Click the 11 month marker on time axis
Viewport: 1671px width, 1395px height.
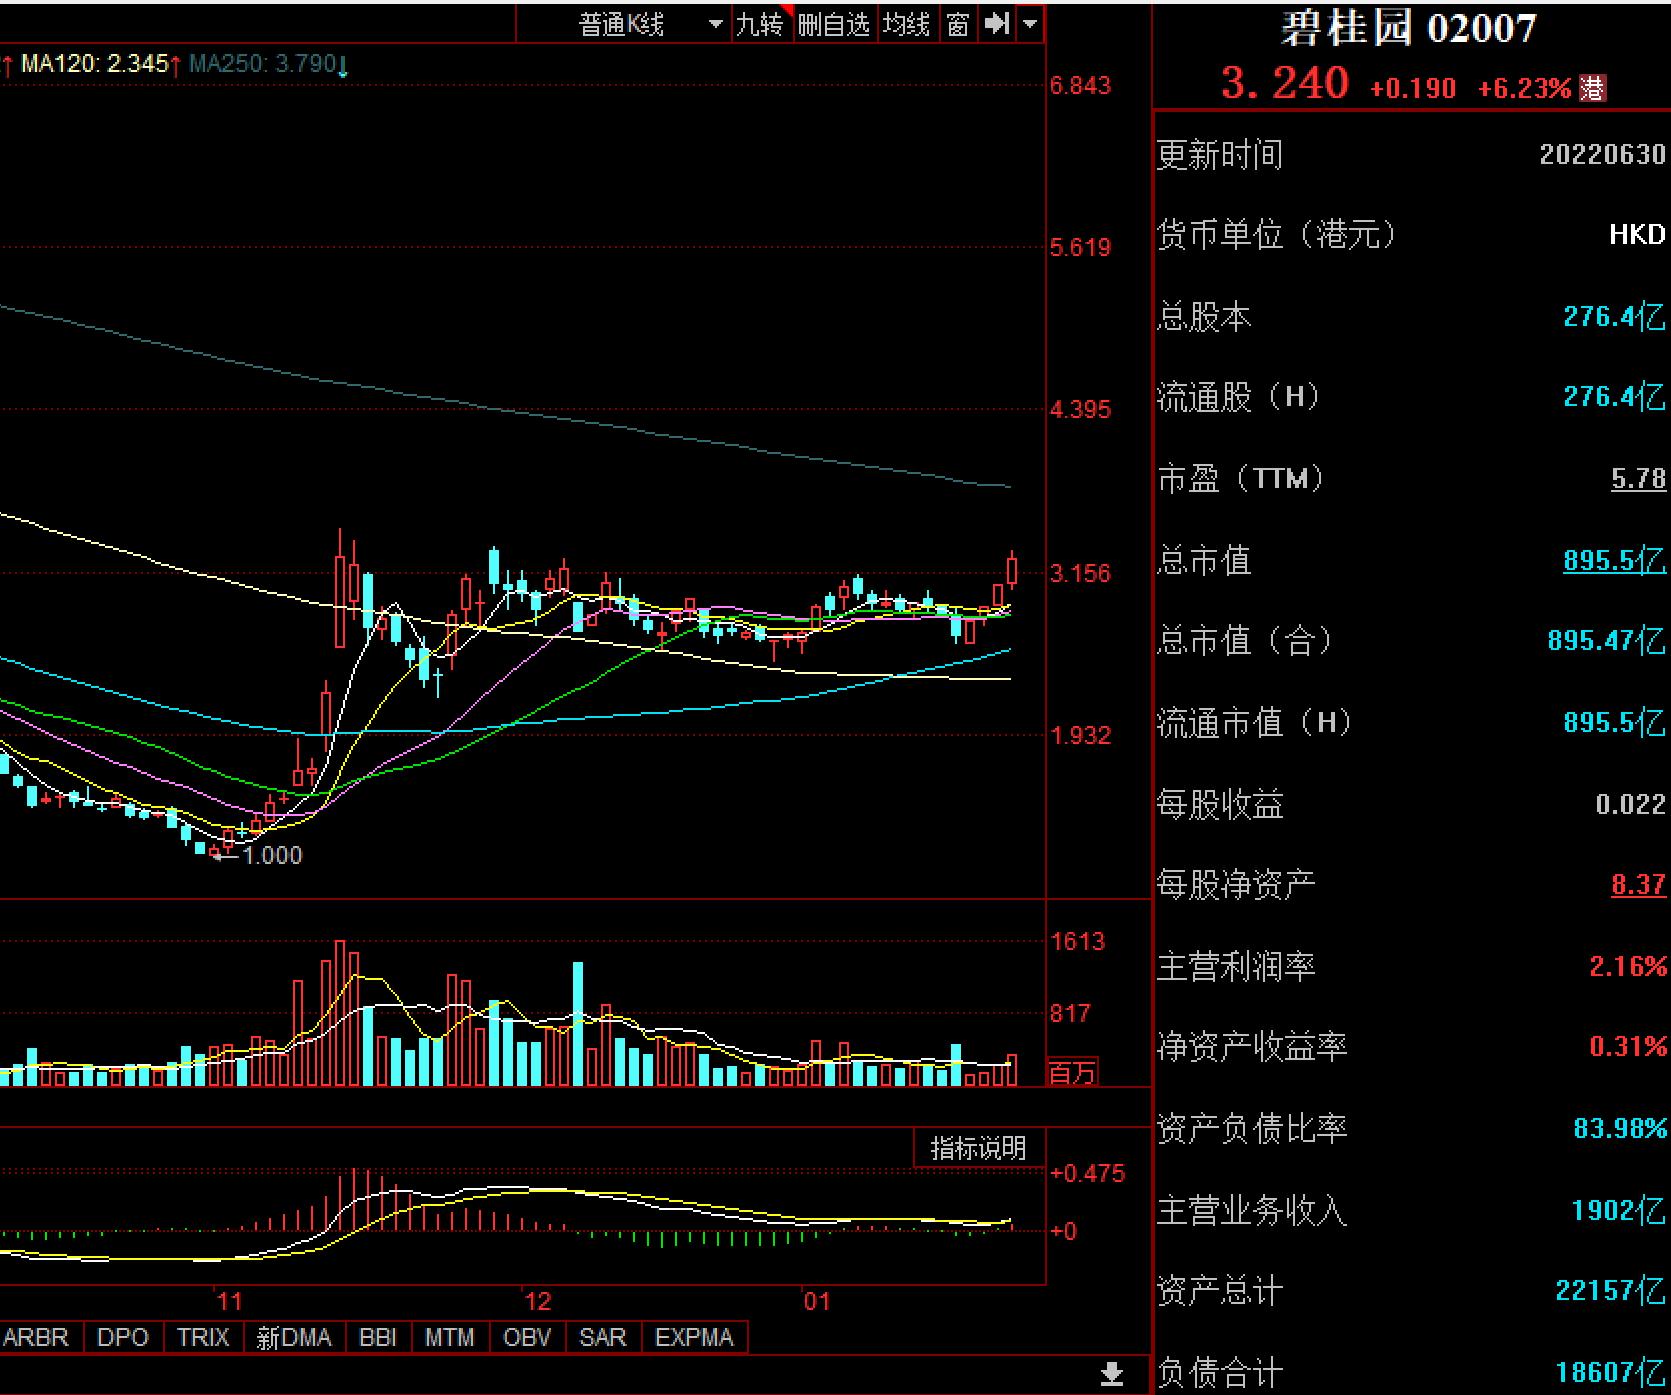coord(229,1301)
